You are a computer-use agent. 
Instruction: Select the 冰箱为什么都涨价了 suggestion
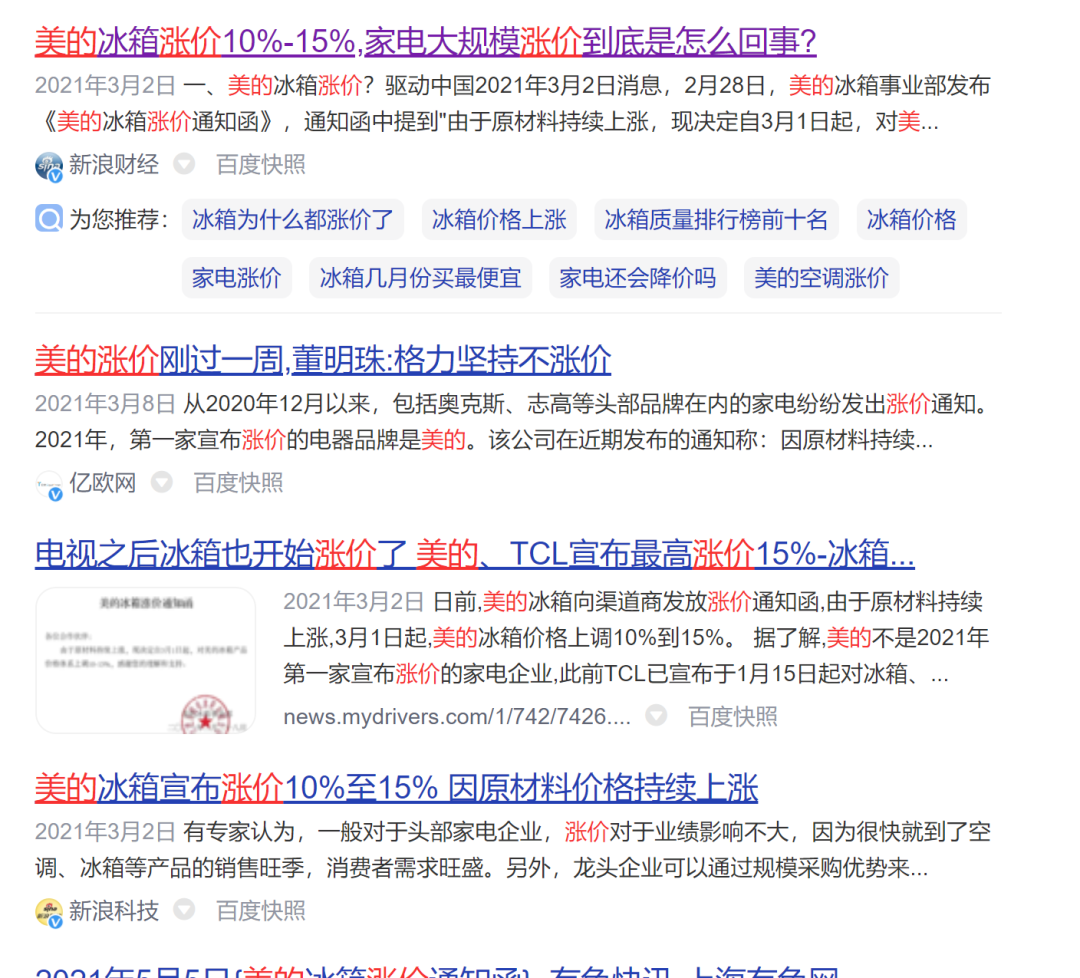coord(293,220)
